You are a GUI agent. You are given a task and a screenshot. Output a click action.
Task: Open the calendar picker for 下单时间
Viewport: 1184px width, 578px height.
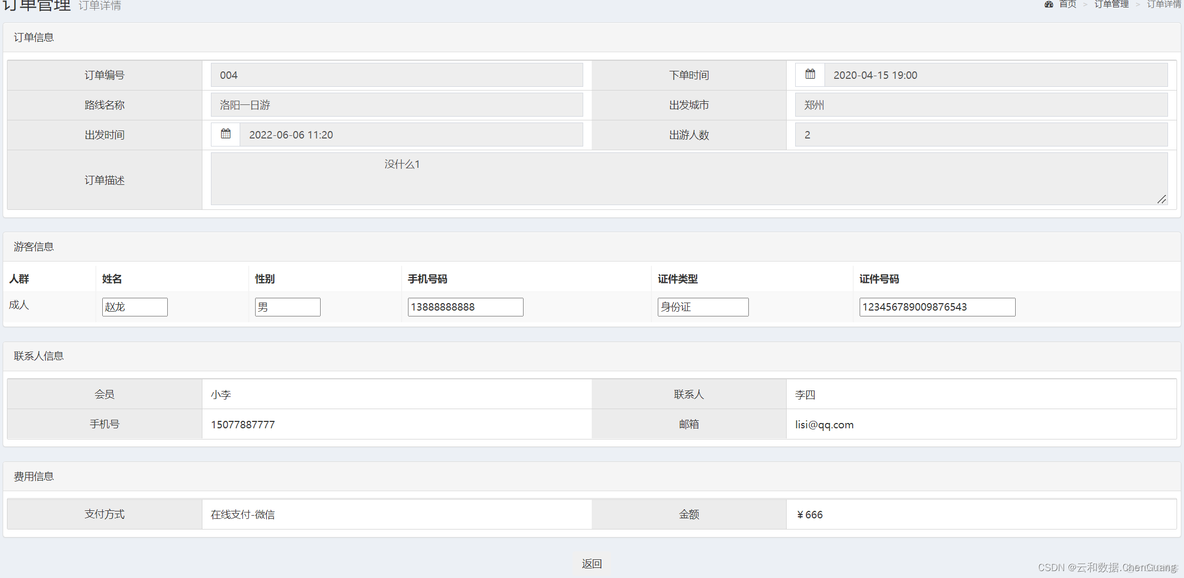(x=809, y=74)
